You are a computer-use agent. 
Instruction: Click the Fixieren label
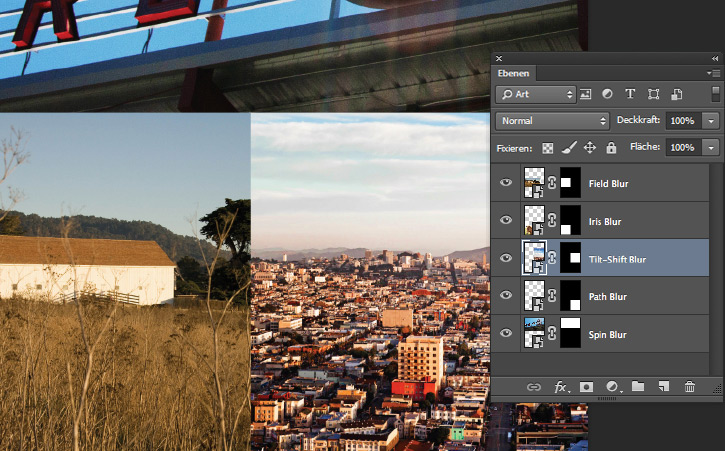514,148
